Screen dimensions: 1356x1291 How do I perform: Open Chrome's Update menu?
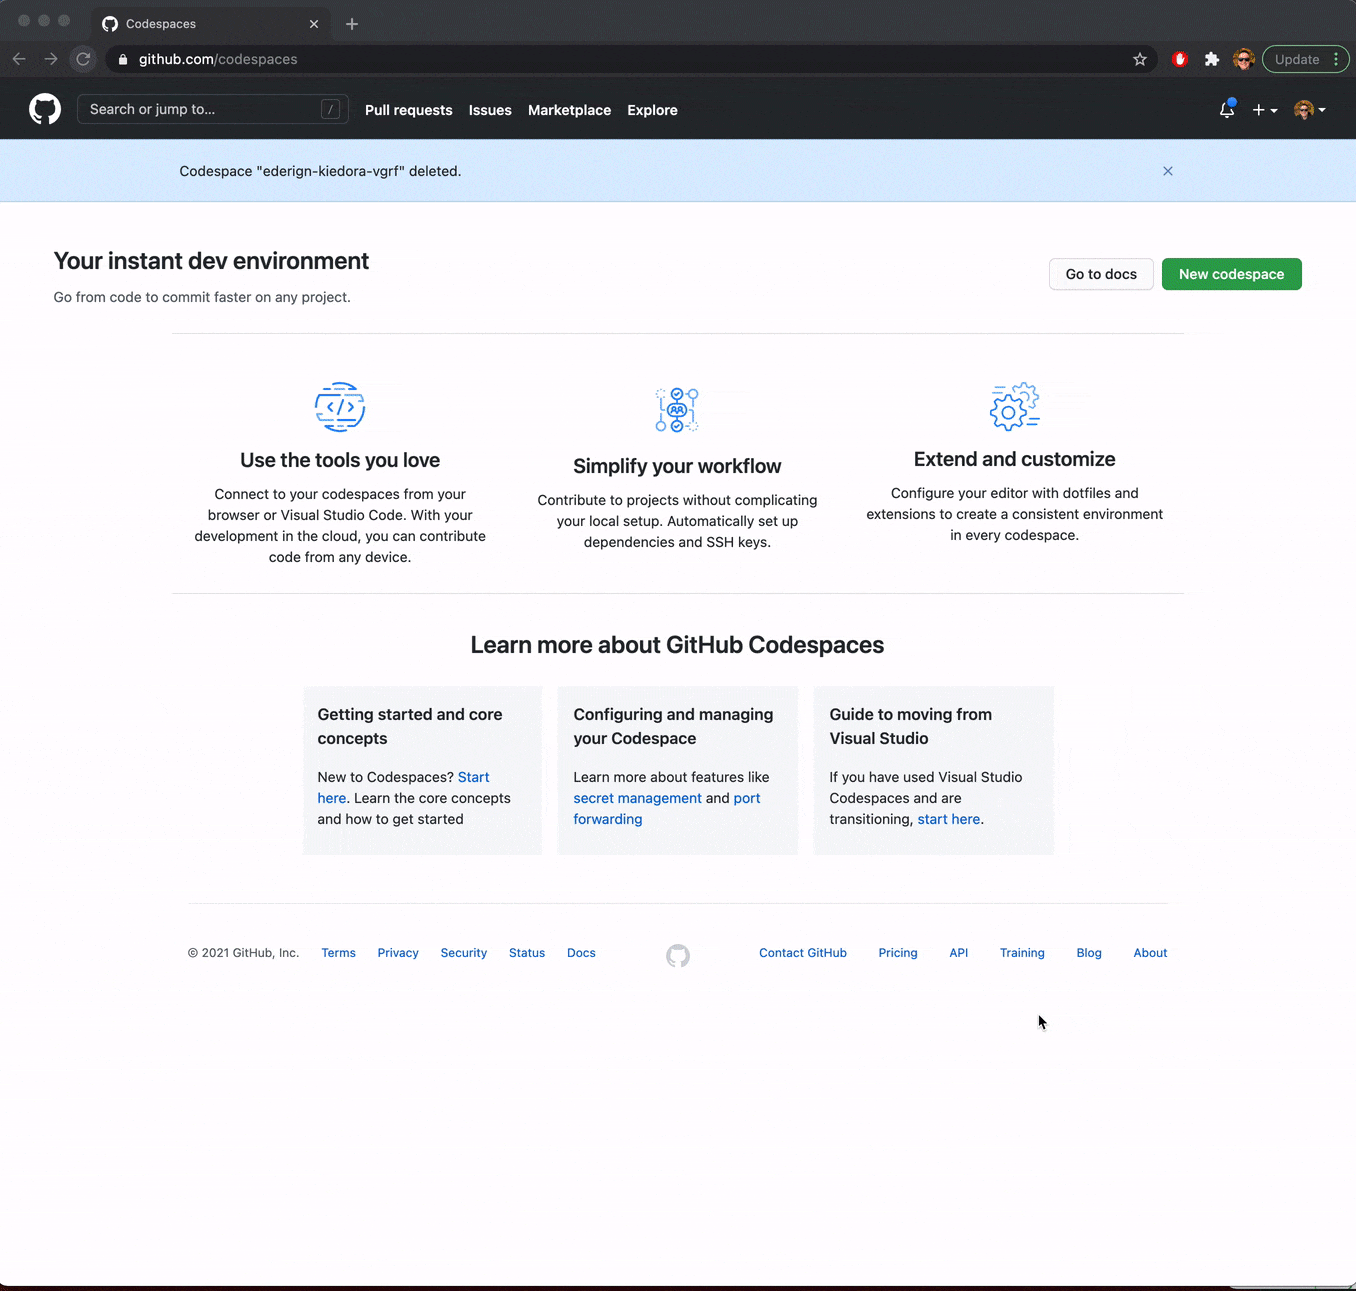coord(1305,59)
